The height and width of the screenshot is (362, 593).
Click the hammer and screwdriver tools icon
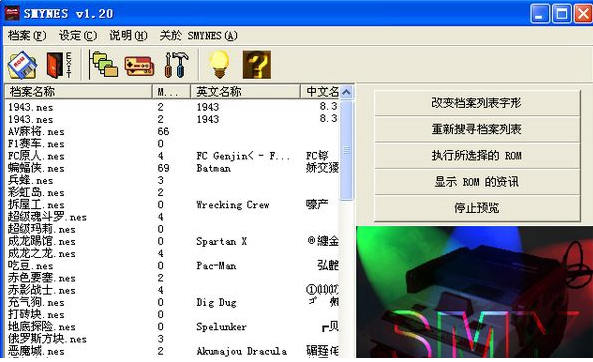pyautogui.click(x=177, y=65)
